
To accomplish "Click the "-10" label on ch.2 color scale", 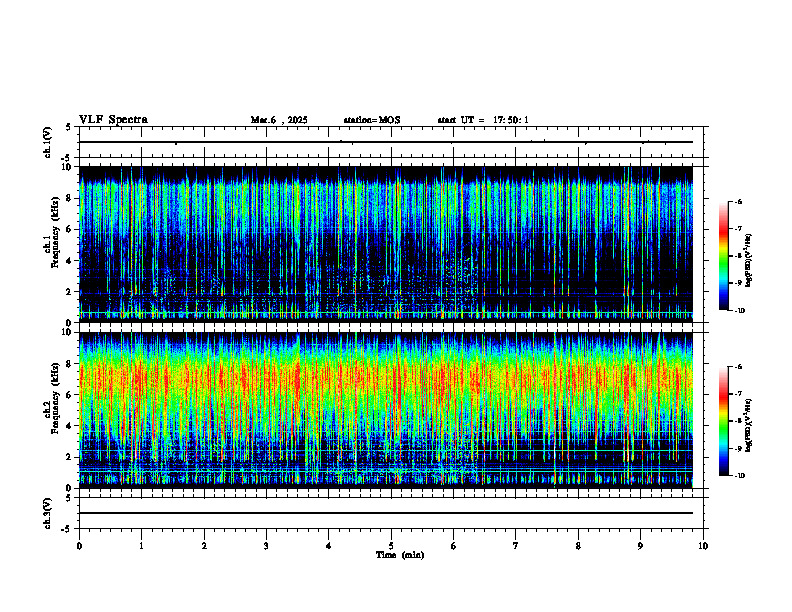I will click(739, 476).
